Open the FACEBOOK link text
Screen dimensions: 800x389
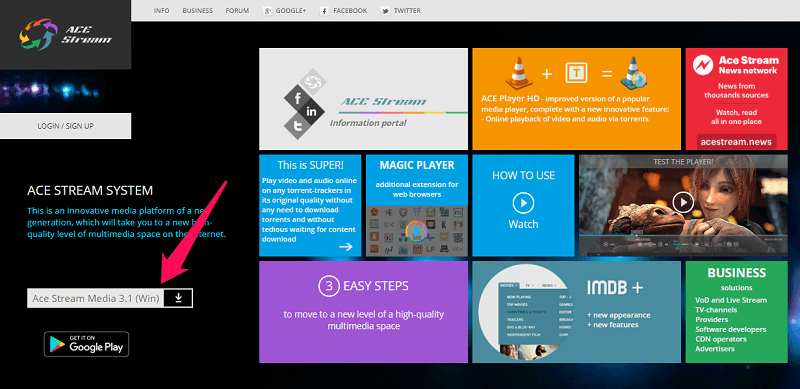(x=350, y=11)
